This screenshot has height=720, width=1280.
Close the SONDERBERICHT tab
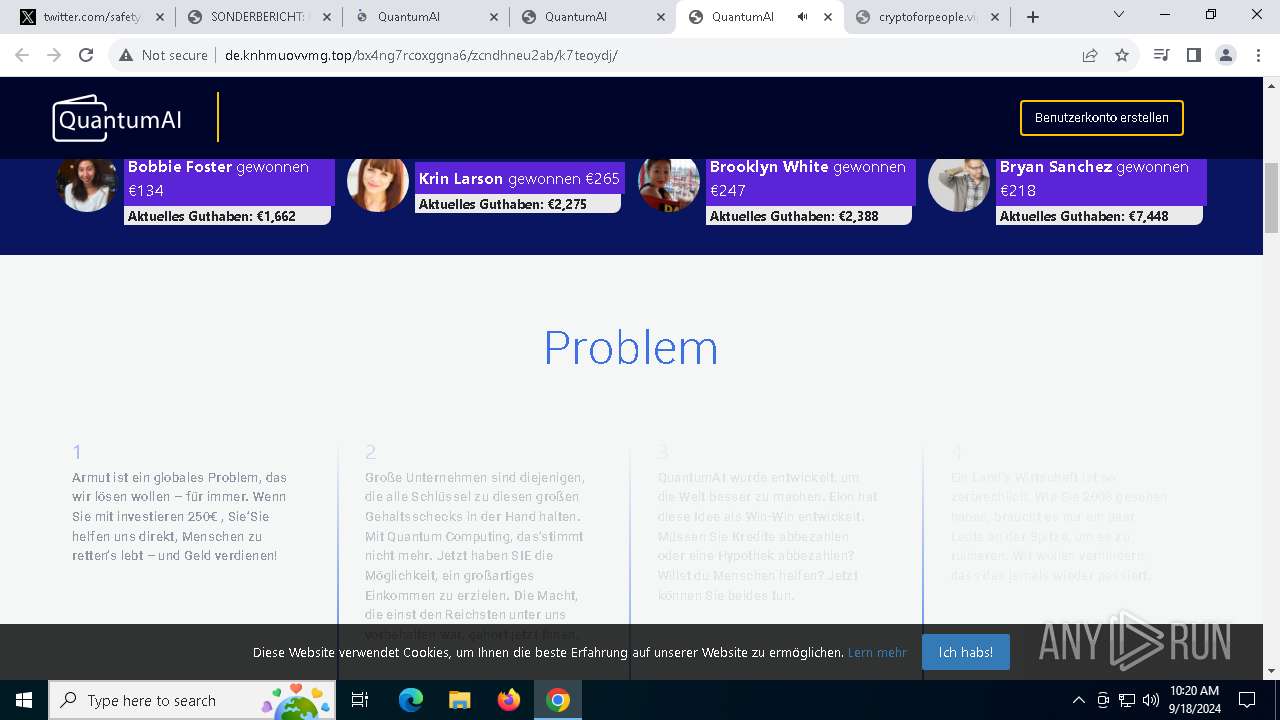(327, 17)
